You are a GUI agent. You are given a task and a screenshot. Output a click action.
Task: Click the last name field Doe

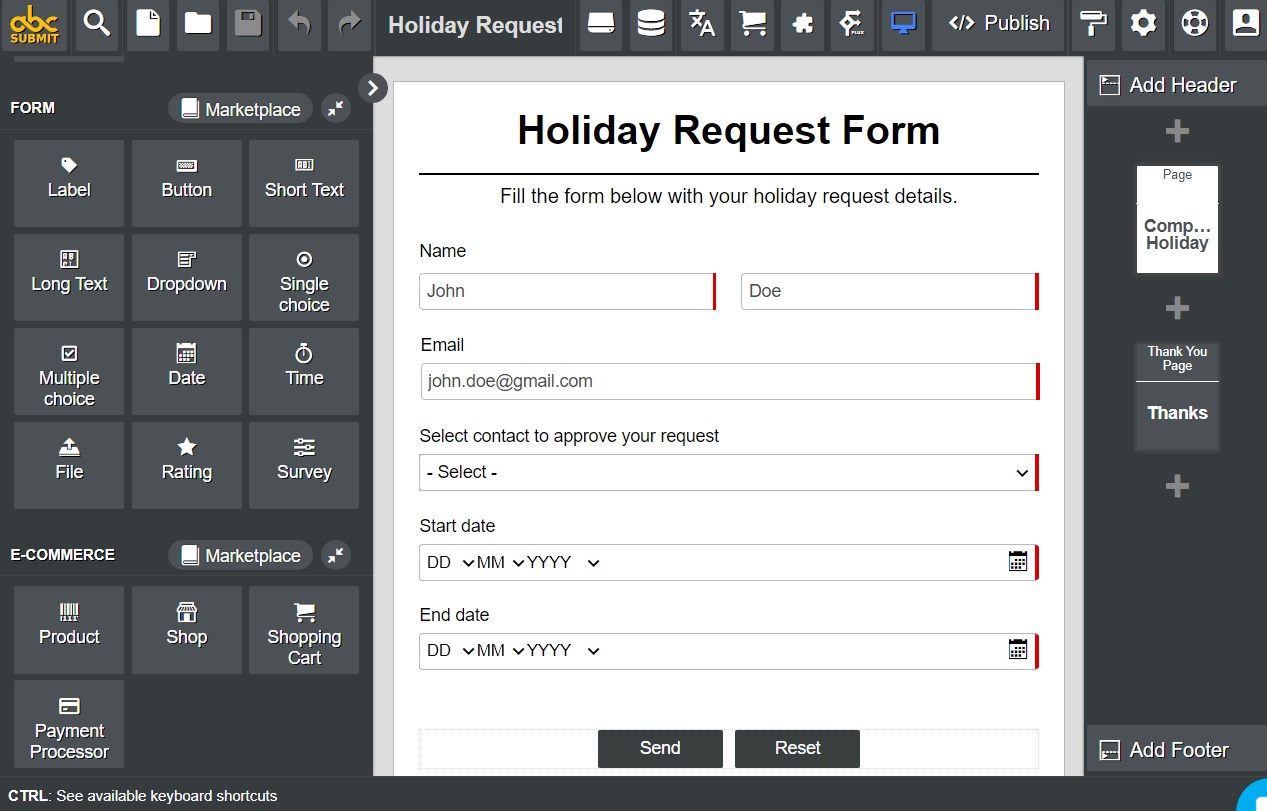tap(889, 291)
